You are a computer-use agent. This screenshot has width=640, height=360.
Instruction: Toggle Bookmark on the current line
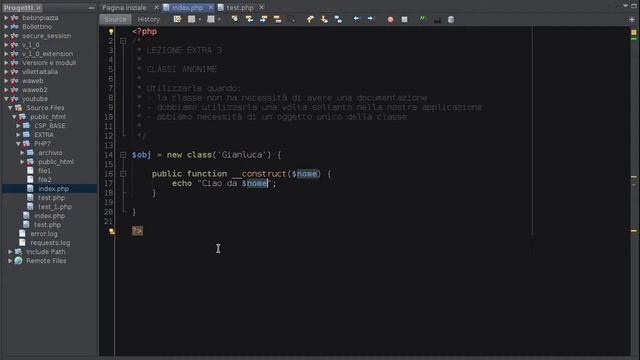pos(338,19)
